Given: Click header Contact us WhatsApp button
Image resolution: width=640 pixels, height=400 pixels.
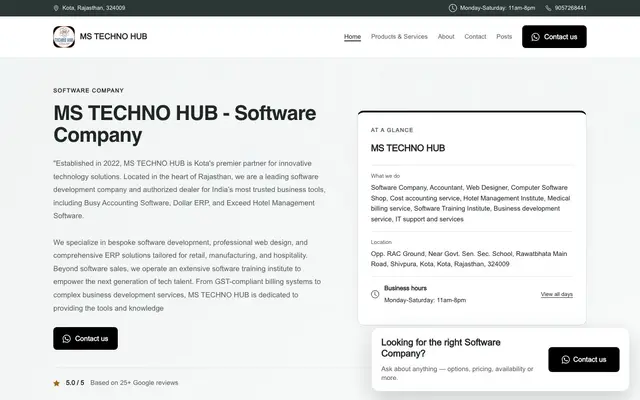Looking at the screenshot, I should point(554,37).
